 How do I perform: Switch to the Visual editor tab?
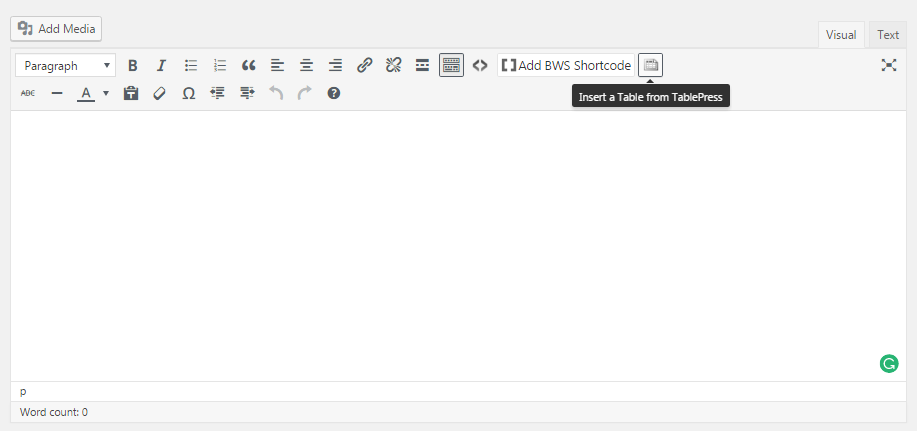click(841, 35)
